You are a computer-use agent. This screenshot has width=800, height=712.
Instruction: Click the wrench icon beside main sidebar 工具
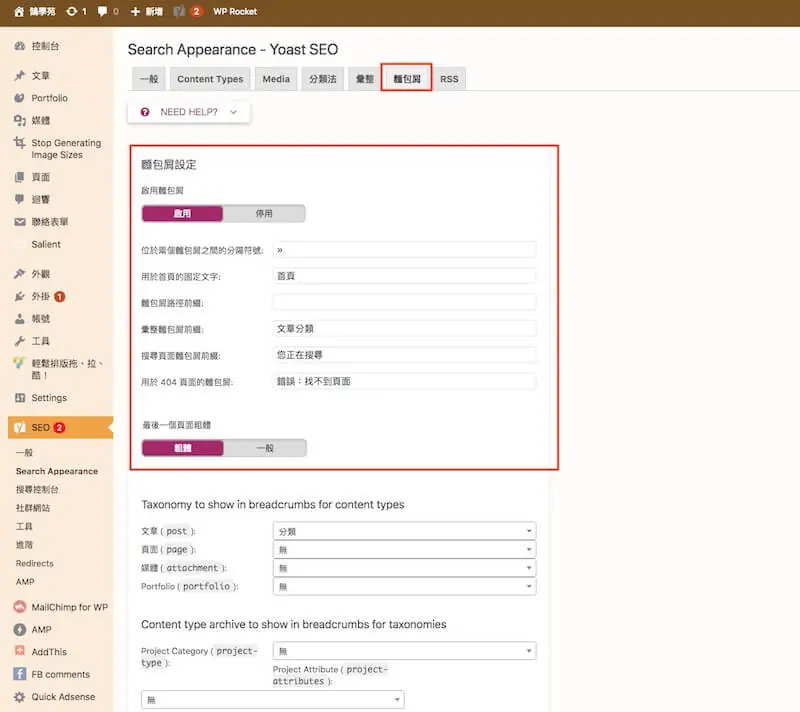[x=19, y=341]
